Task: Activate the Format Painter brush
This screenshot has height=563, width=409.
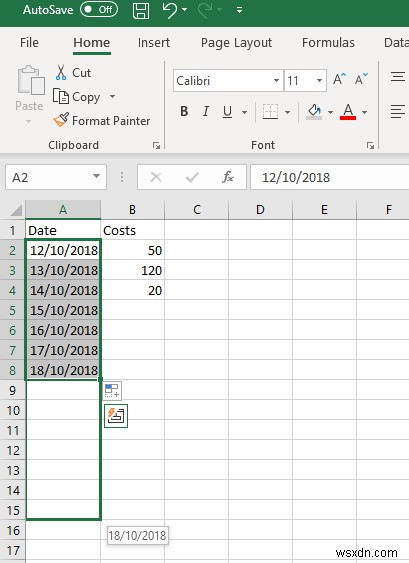Action: [x=102, y=120]
